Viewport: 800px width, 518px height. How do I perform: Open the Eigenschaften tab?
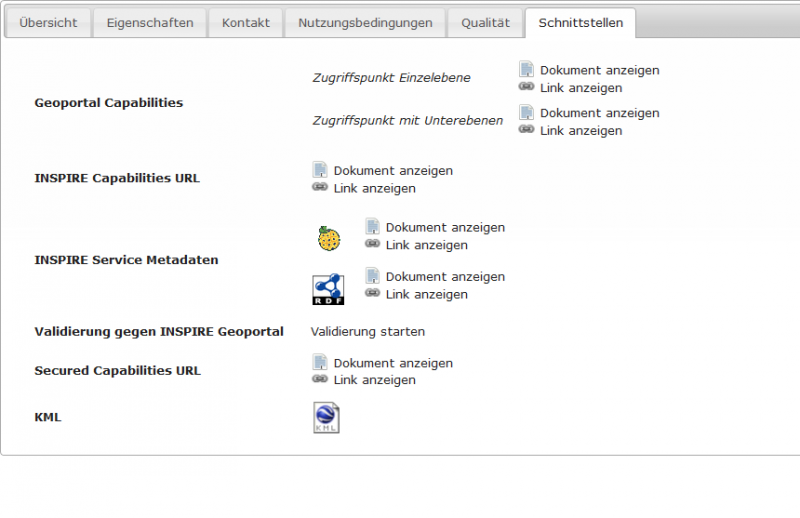coord(149,23)
